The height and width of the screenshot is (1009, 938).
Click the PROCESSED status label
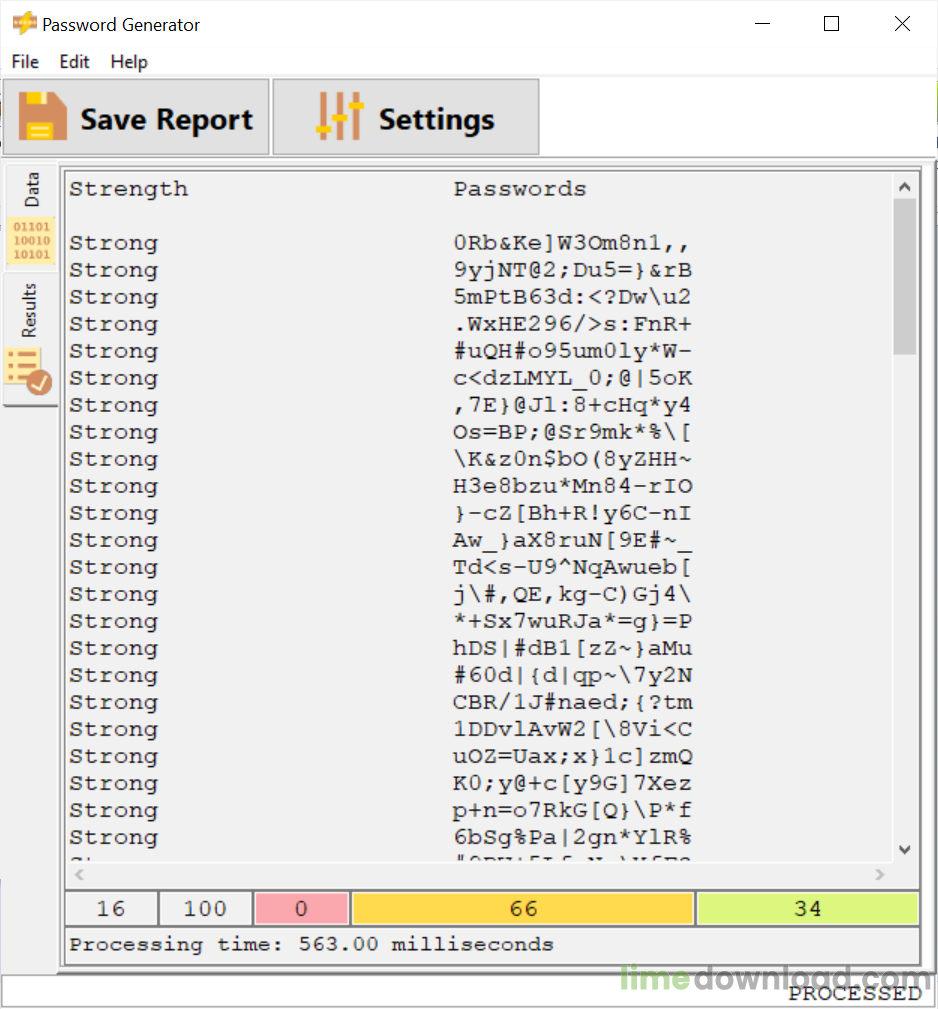point(856,993)
